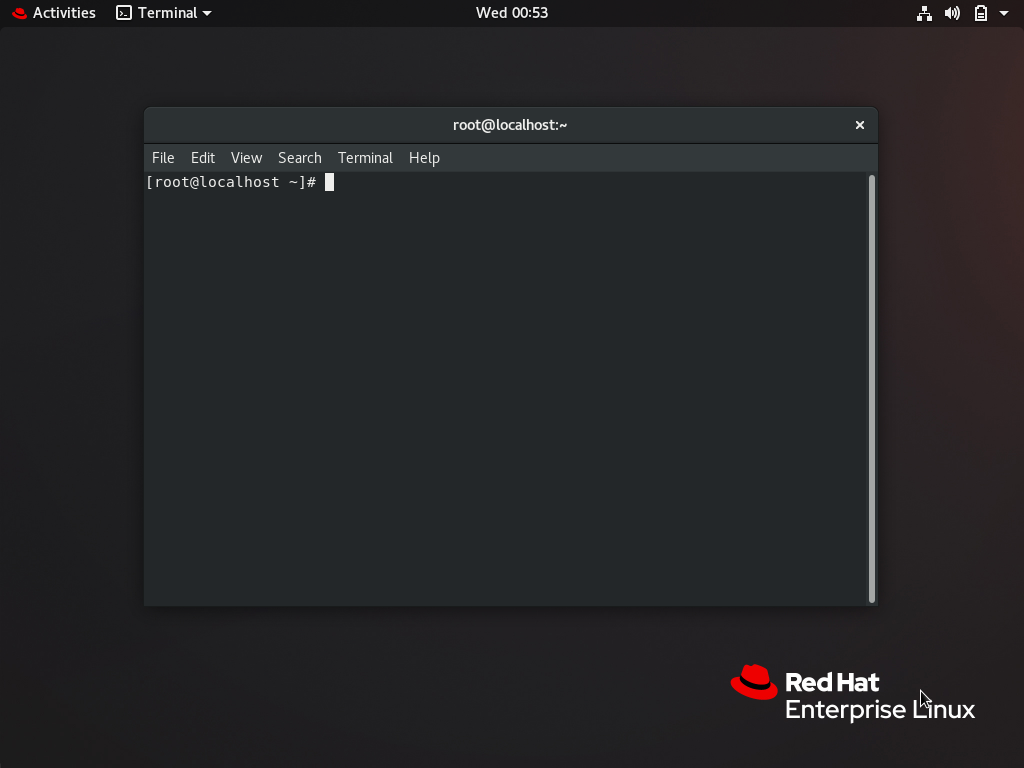
Task: Open the Activities overview
Action: pos(54,13)
